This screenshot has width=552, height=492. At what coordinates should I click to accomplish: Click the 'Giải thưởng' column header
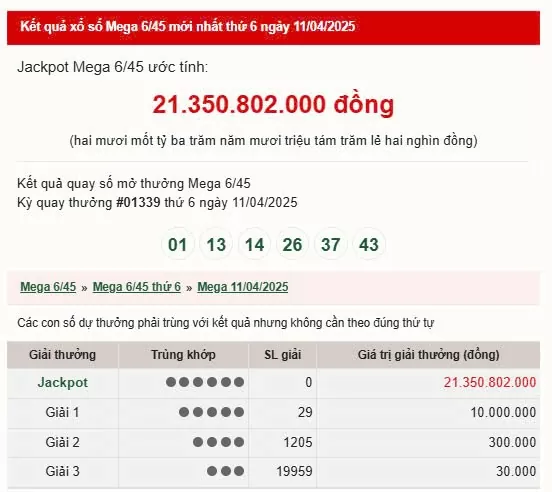point(62,355)
